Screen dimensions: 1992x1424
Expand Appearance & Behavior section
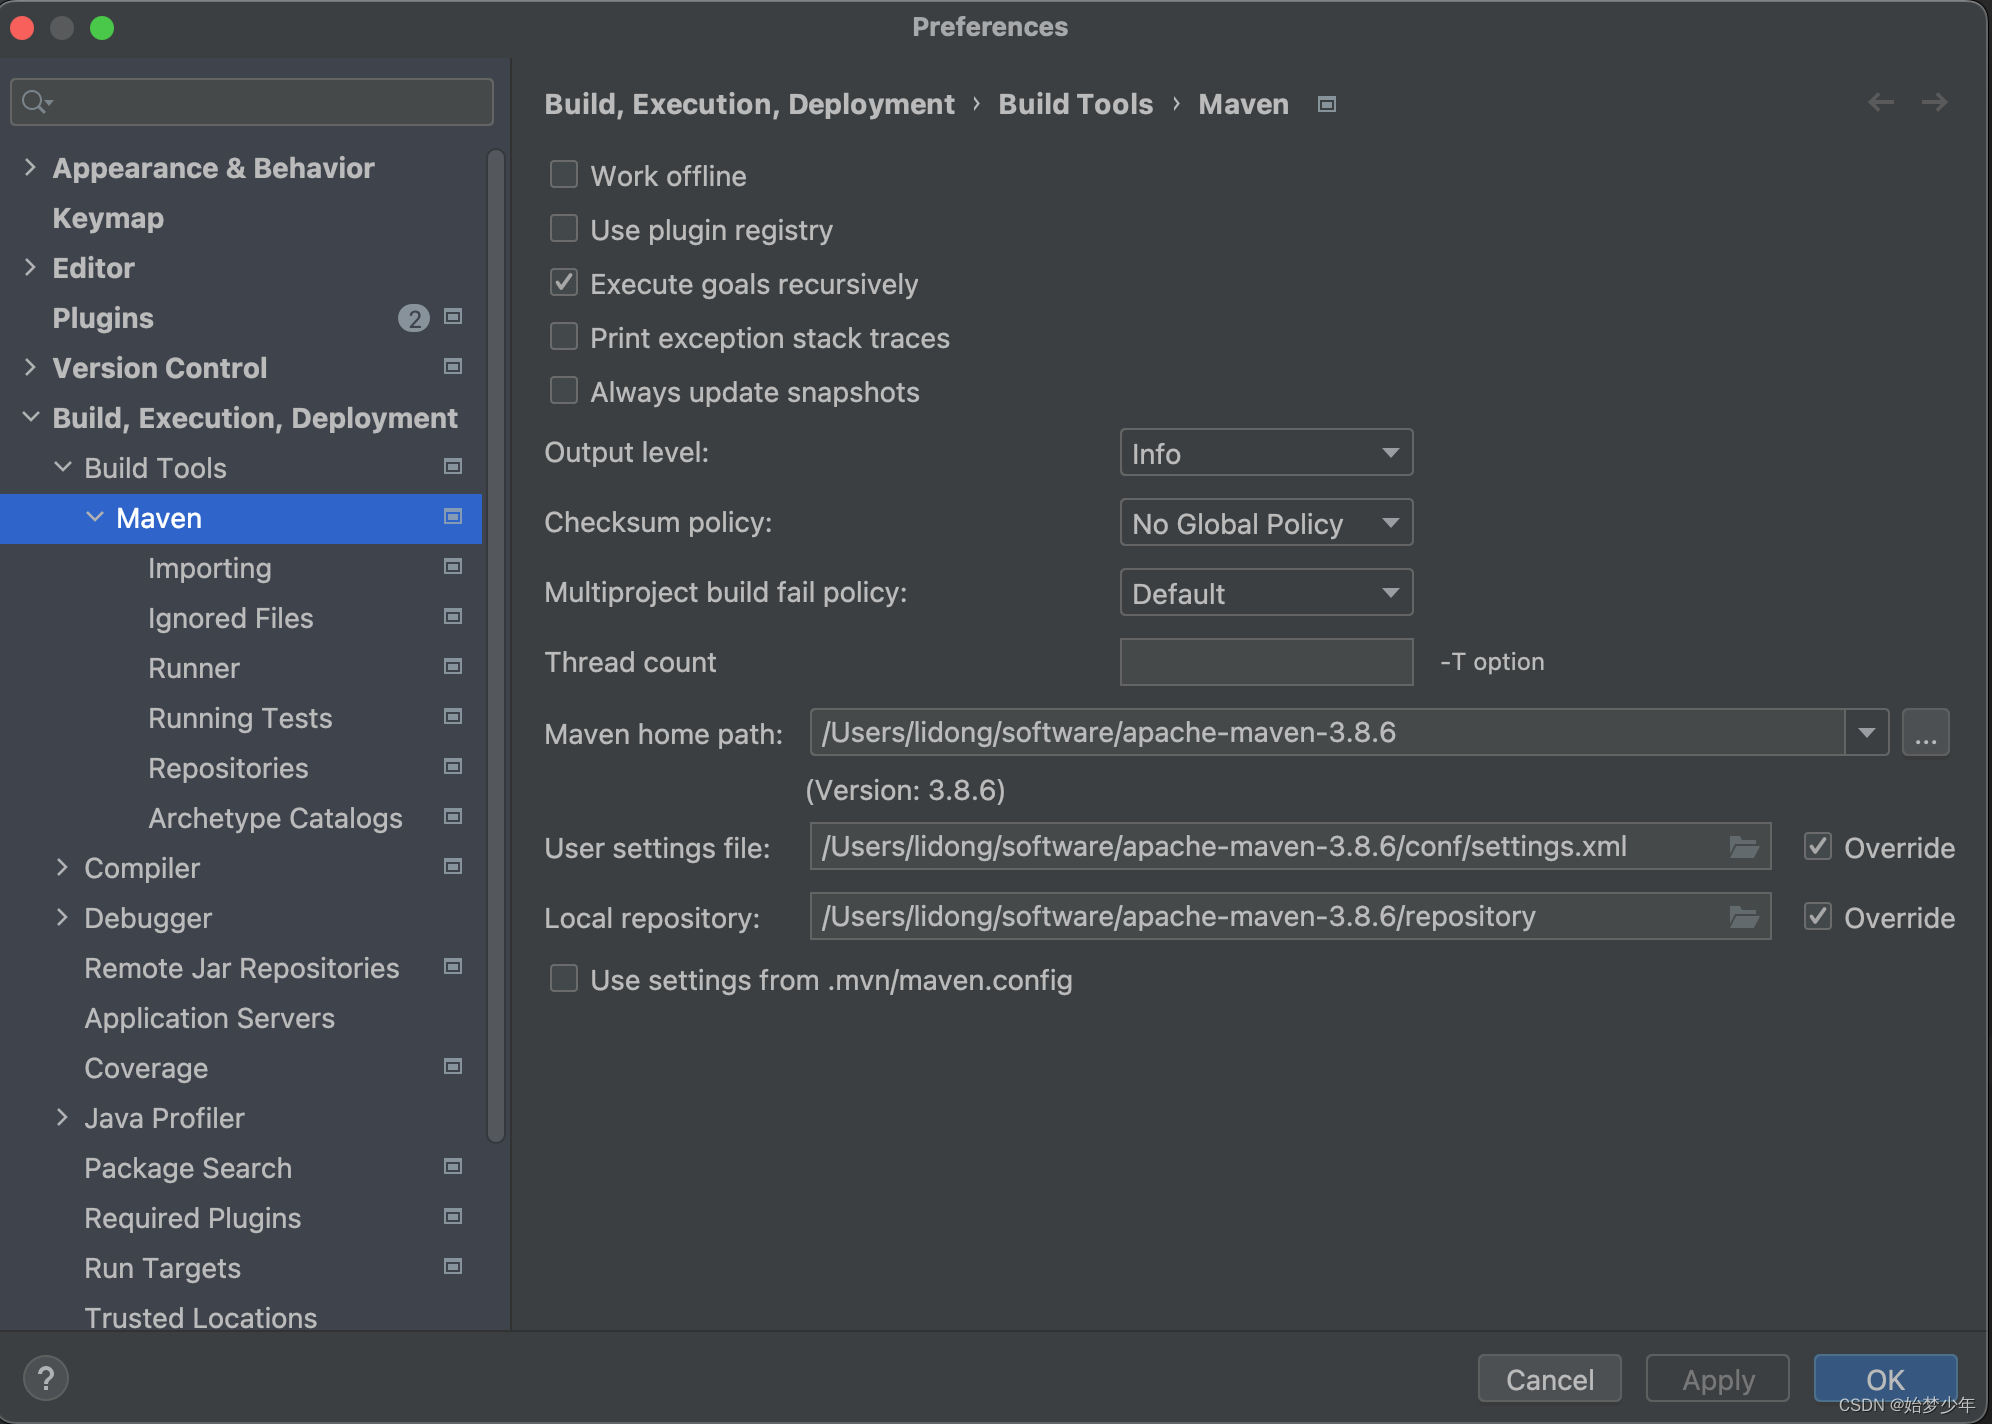30,167
